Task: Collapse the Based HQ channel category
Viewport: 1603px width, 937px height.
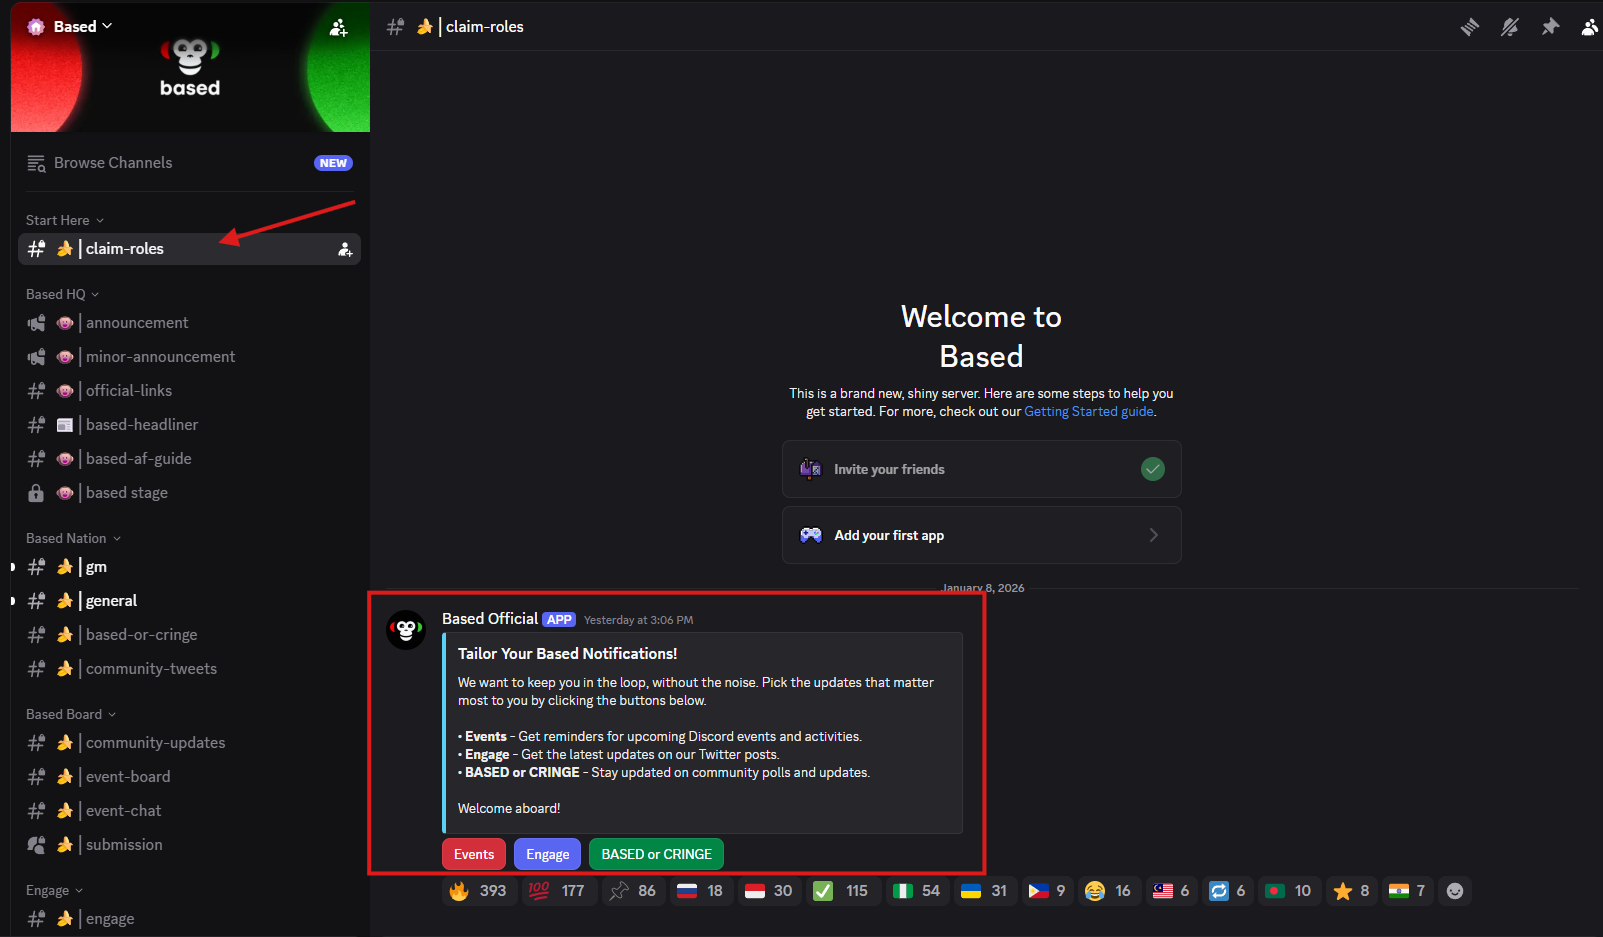Action: point(62,294)
